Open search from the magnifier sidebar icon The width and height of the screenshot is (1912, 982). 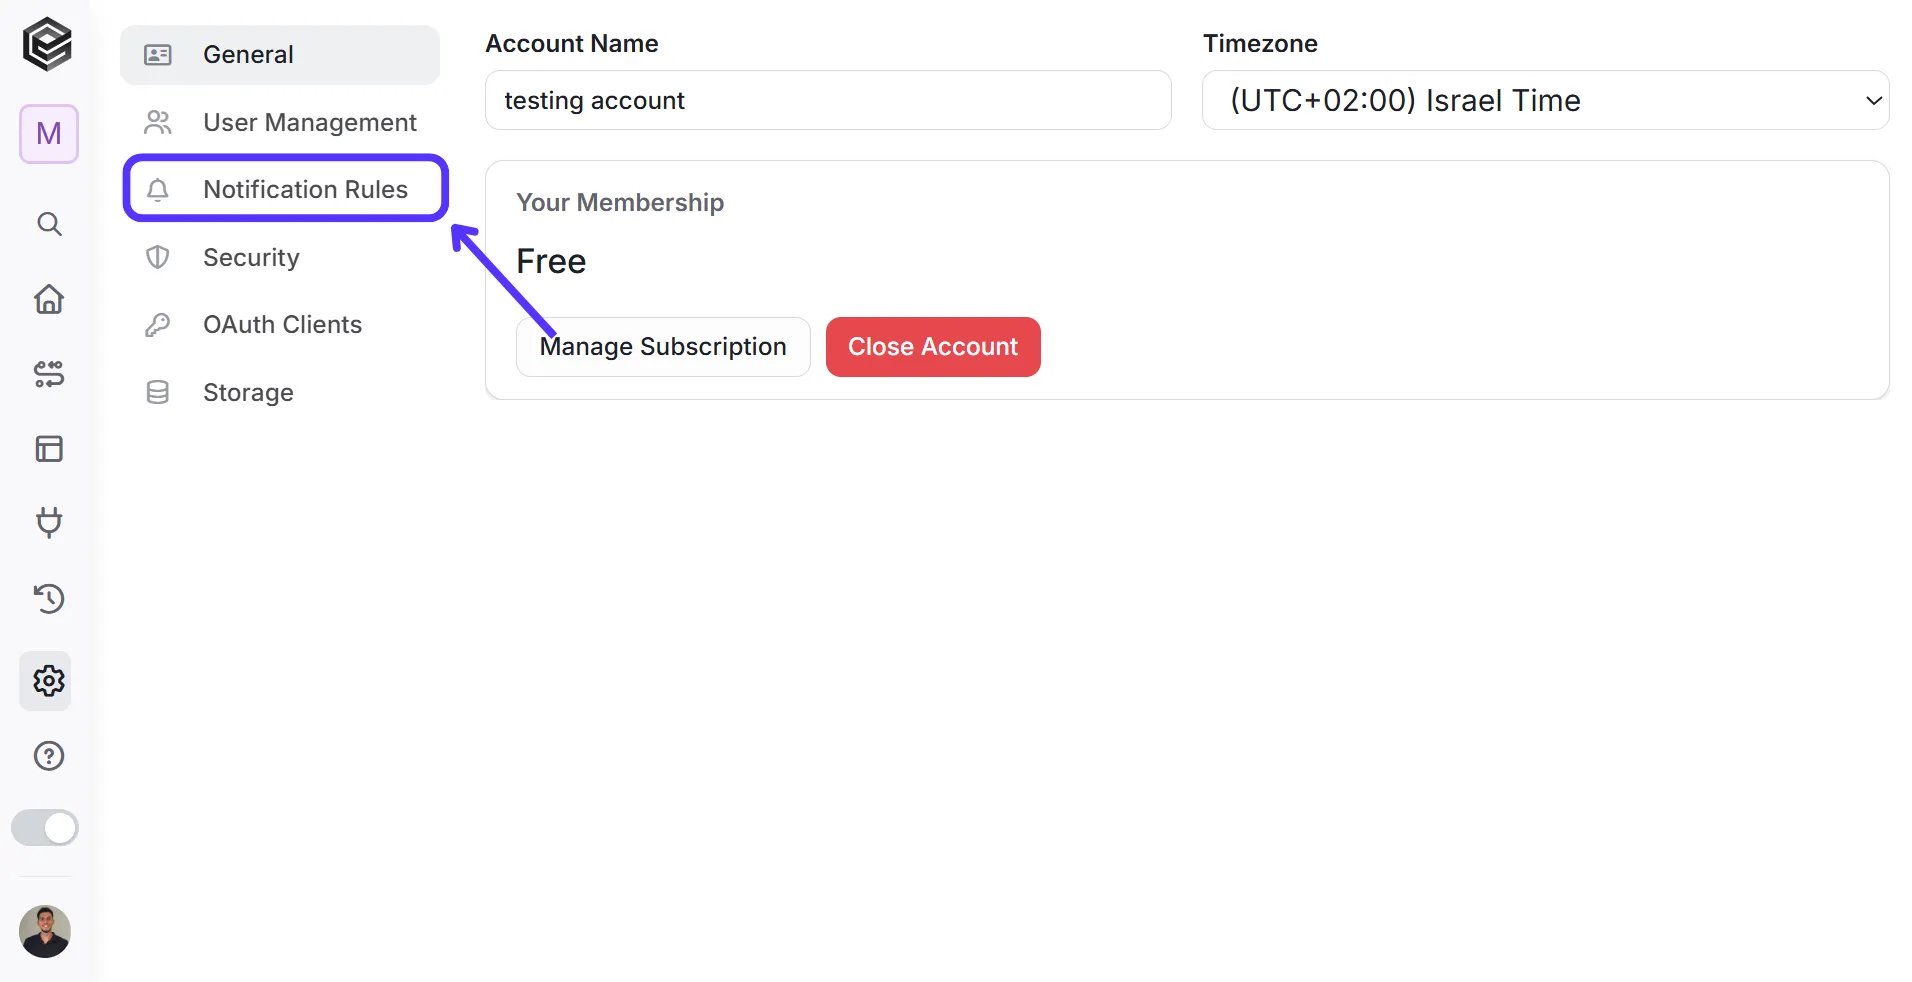49,224
